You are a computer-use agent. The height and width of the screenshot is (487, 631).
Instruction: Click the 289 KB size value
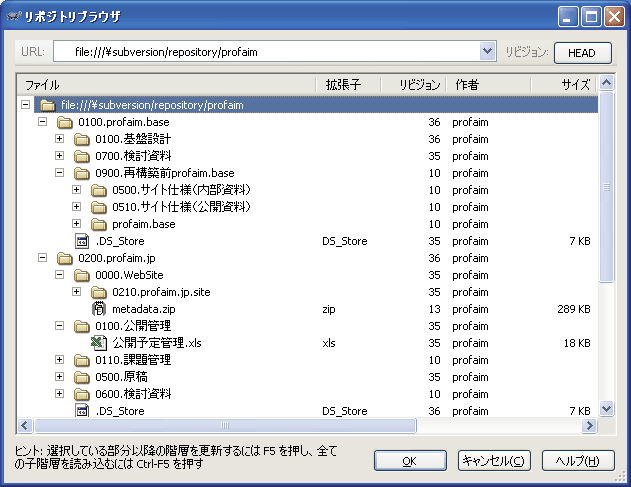(574, 309)
